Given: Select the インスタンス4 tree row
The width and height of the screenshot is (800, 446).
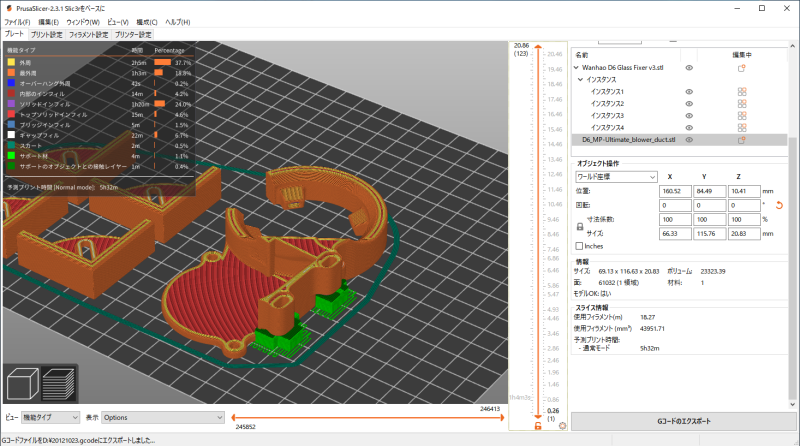Looking at the screenshot, I should click(680, 128).
